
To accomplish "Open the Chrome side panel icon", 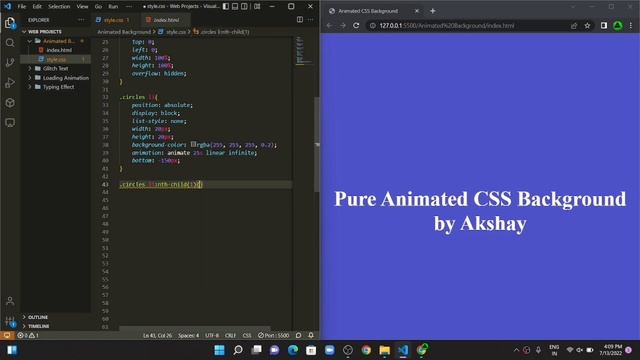I will click(x=604, y=25).
